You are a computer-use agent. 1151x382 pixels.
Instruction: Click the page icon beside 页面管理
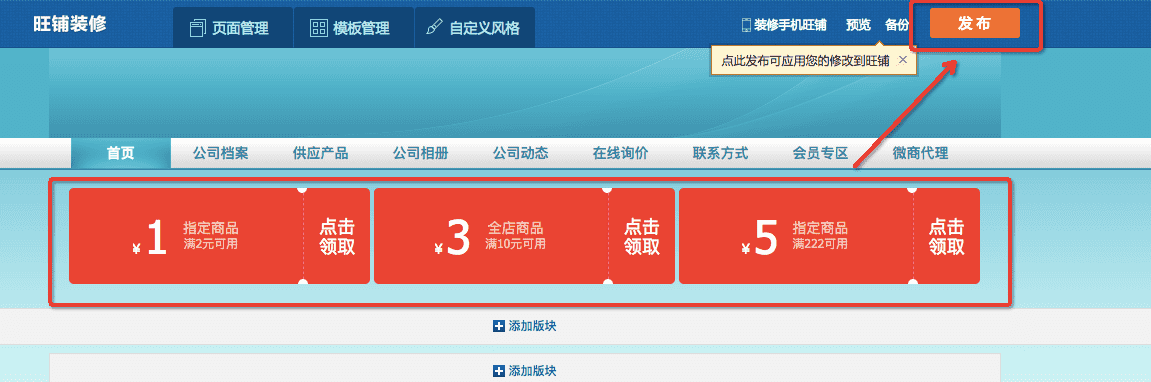coord(197,29)
